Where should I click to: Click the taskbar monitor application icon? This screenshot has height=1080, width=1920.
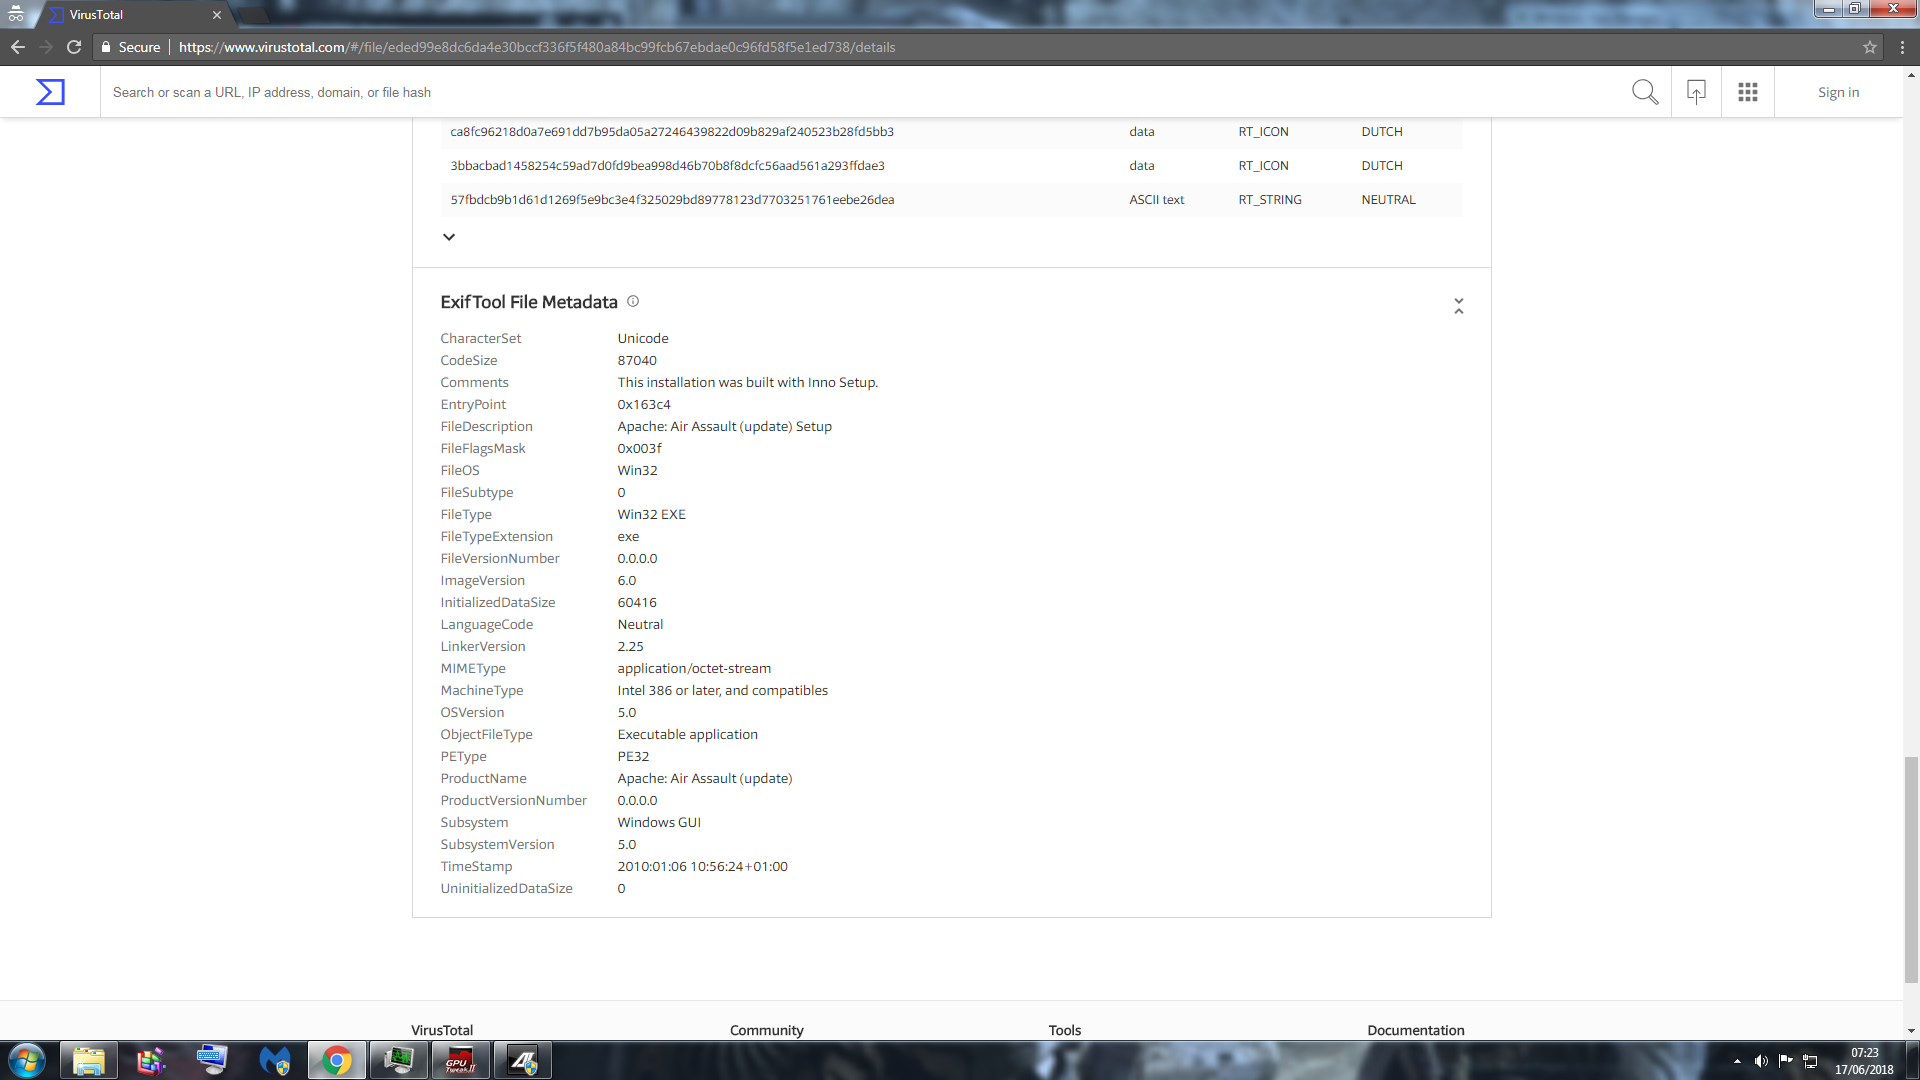coord(399,1060)
